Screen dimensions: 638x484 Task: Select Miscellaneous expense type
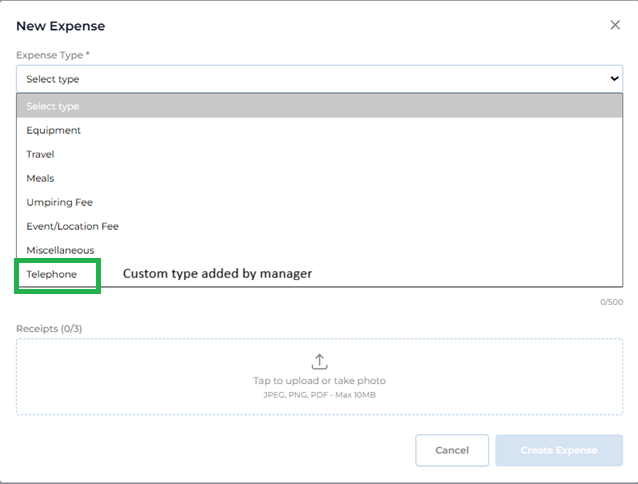tap(319, 250)
